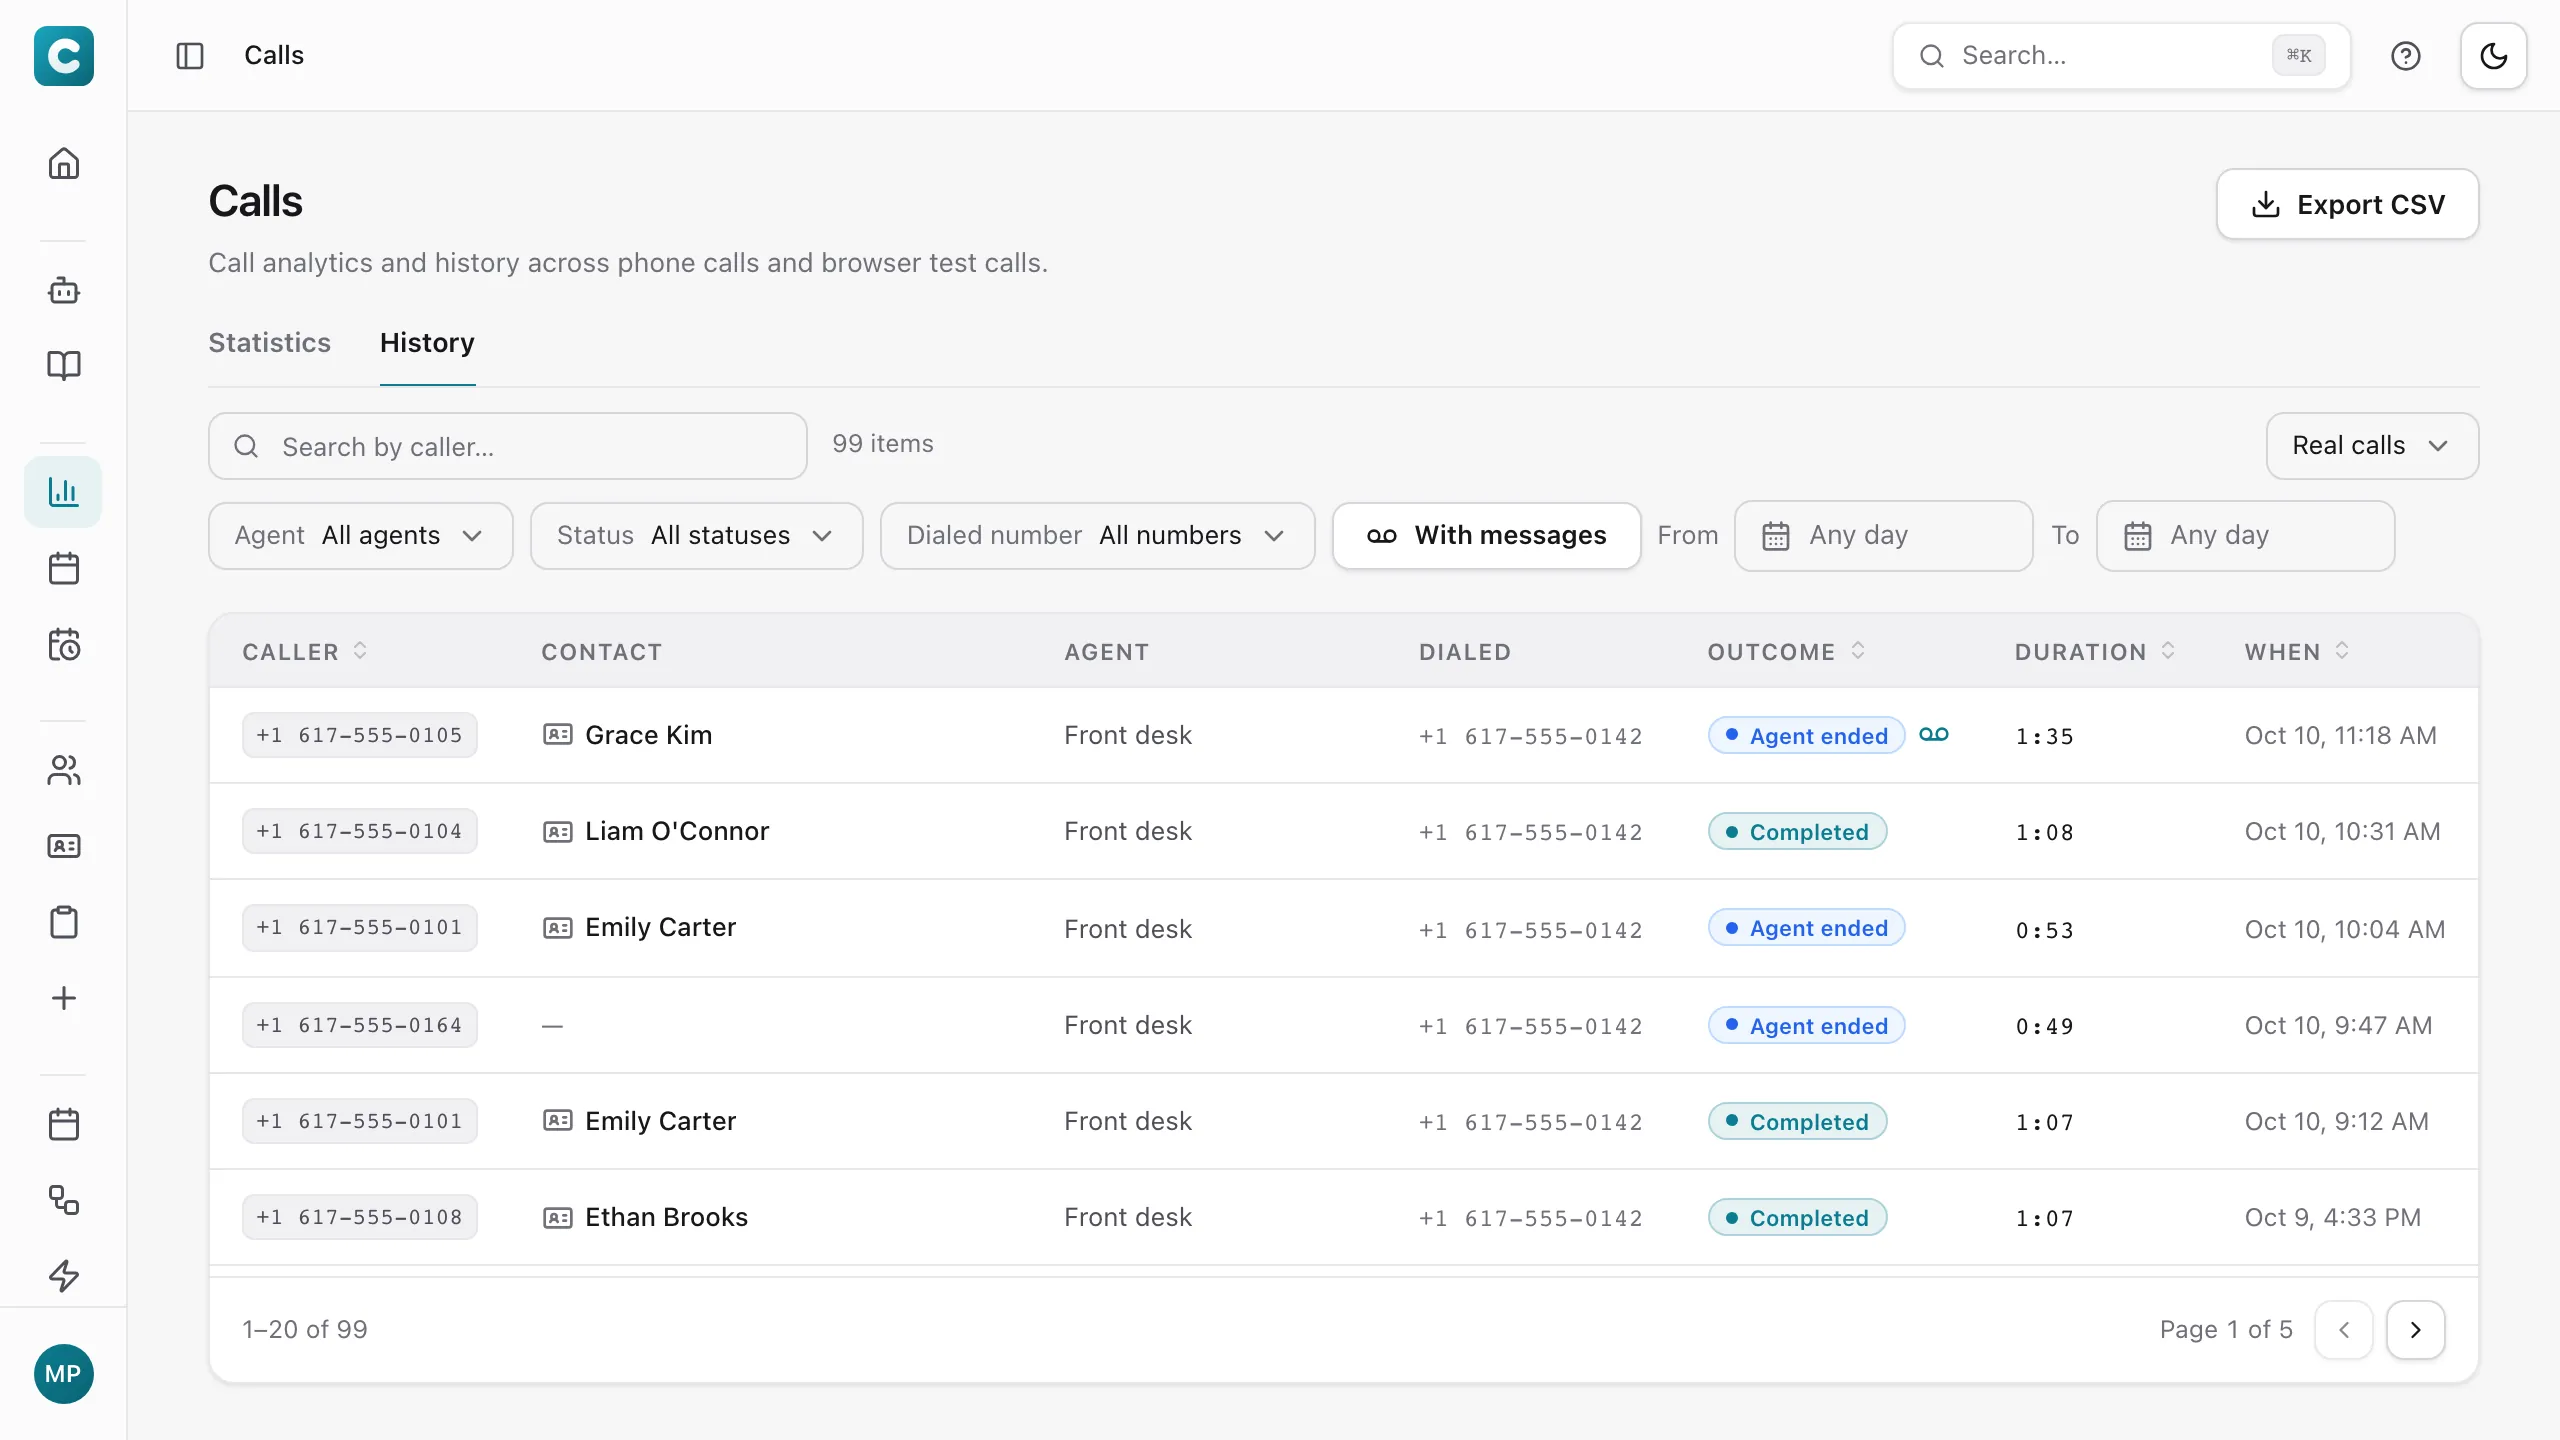
Task: Open voicemail icon on Grace Kim row
Action: [1934, 735]
